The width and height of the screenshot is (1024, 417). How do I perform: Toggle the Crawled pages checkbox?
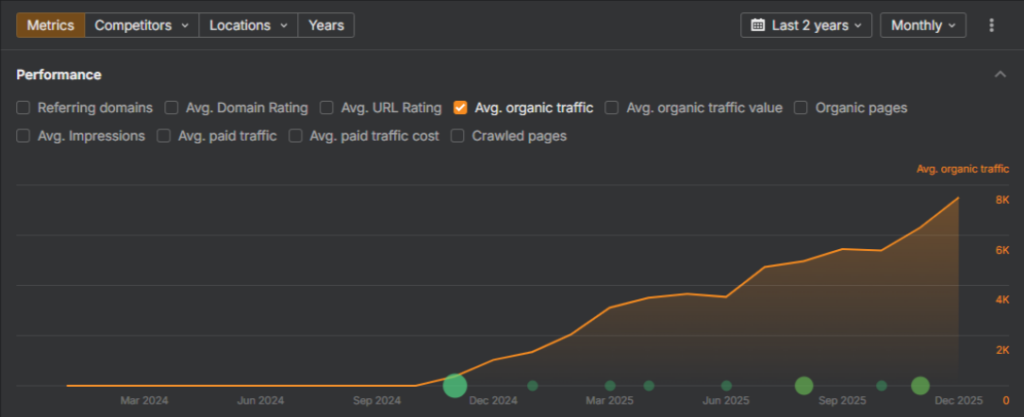pos(457,135)
